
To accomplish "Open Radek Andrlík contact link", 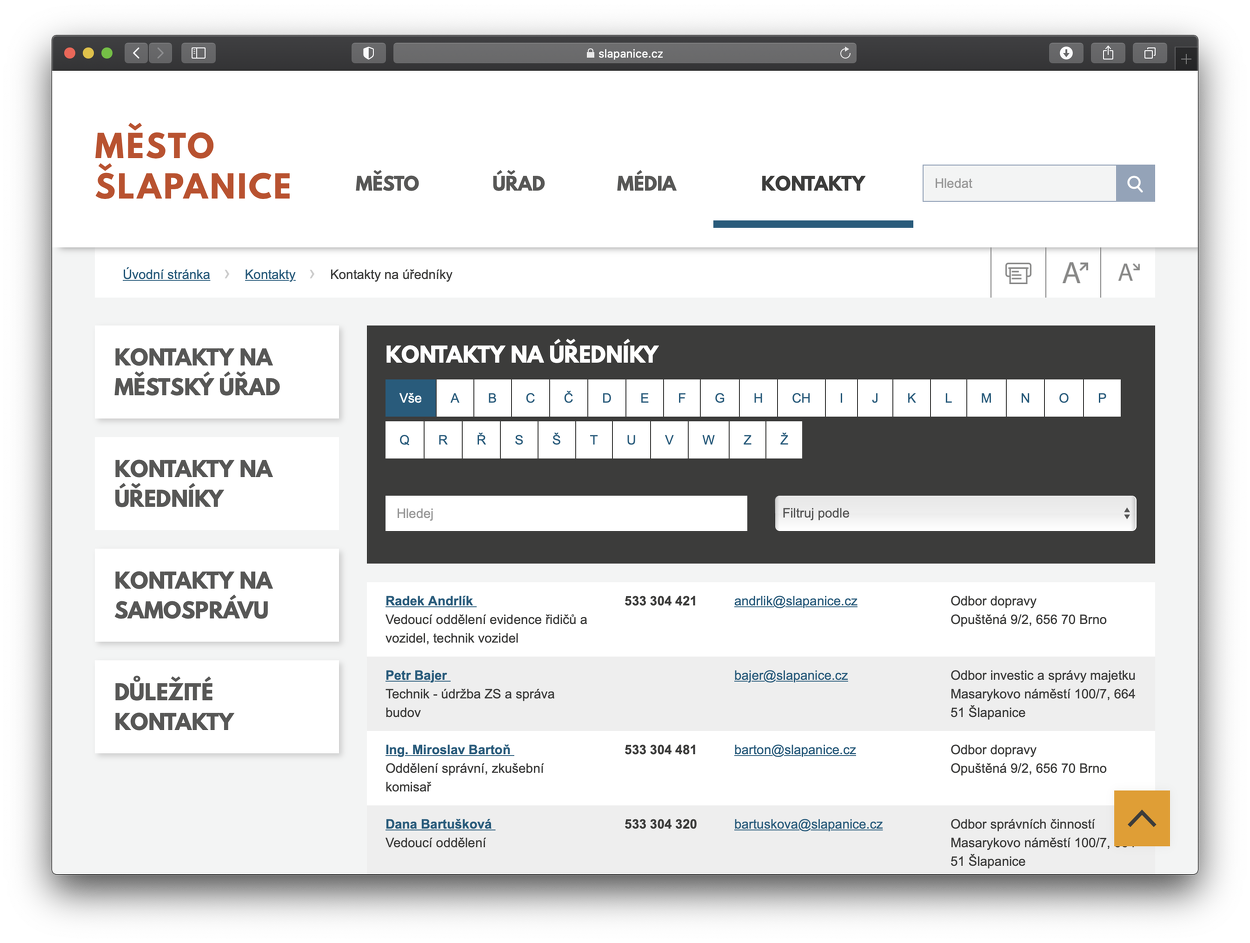I will 430,601.
